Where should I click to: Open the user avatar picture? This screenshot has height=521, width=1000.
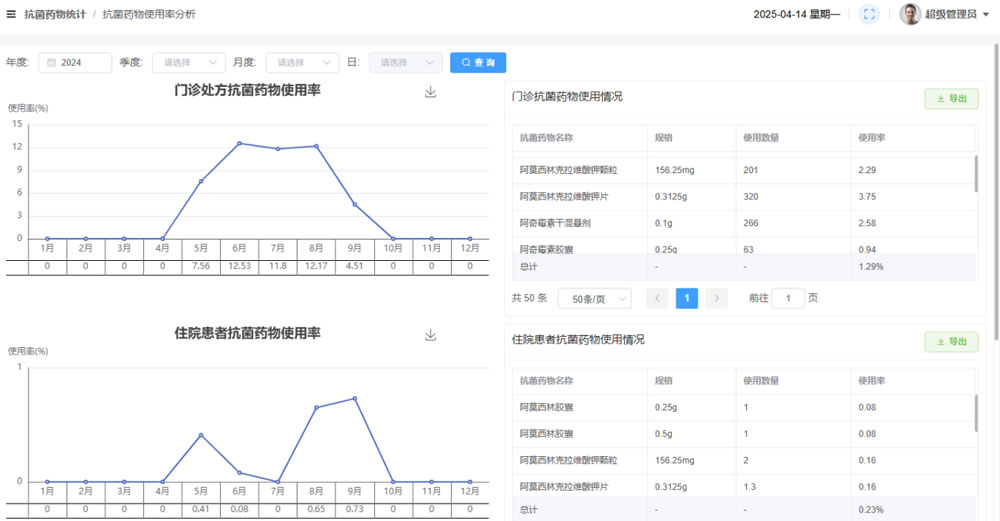(910, 14)
